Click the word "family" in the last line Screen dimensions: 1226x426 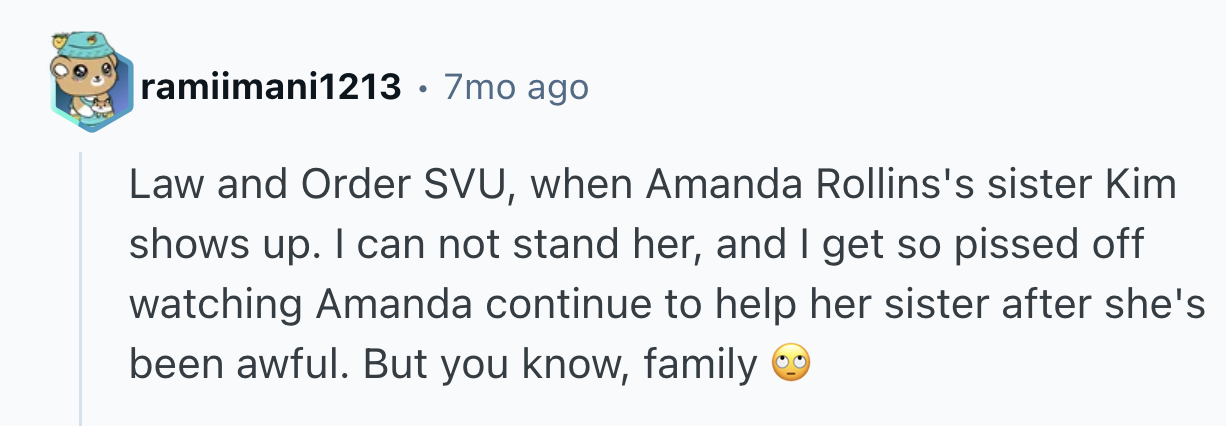[x=700, y=366]
